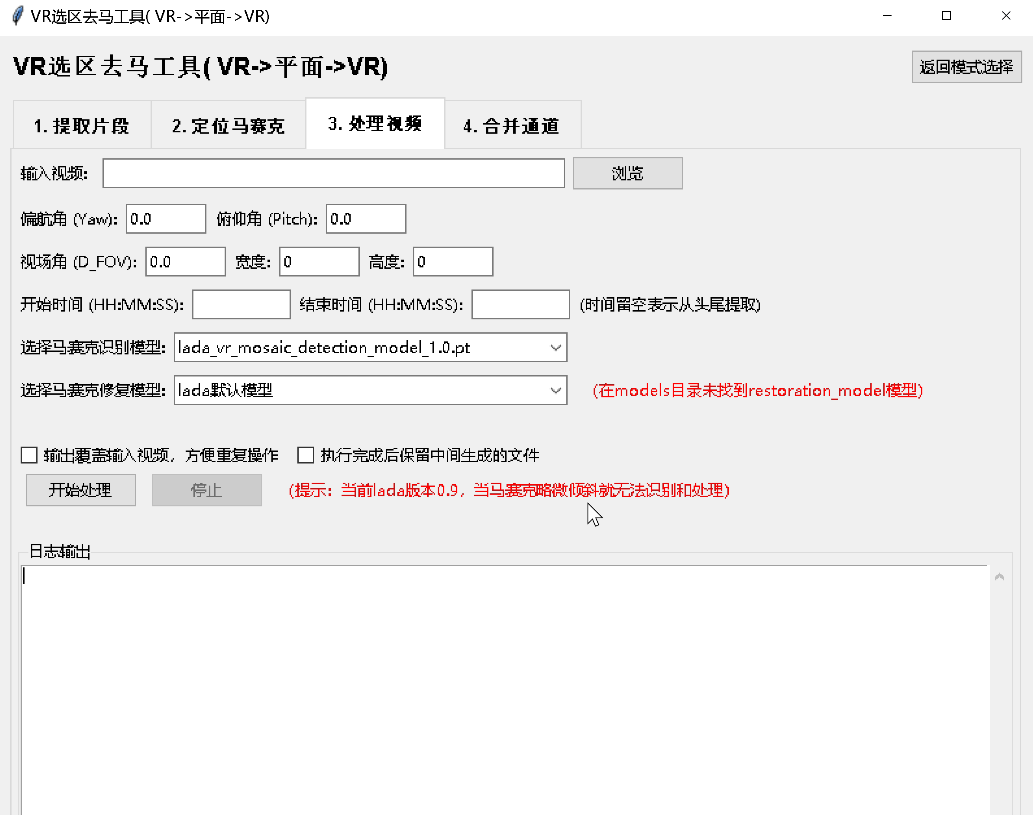Click the 视场角 (D_FOV) input
Image resolution: width=1033 pixels, height=815 pixels.
[x=186, y=262]
